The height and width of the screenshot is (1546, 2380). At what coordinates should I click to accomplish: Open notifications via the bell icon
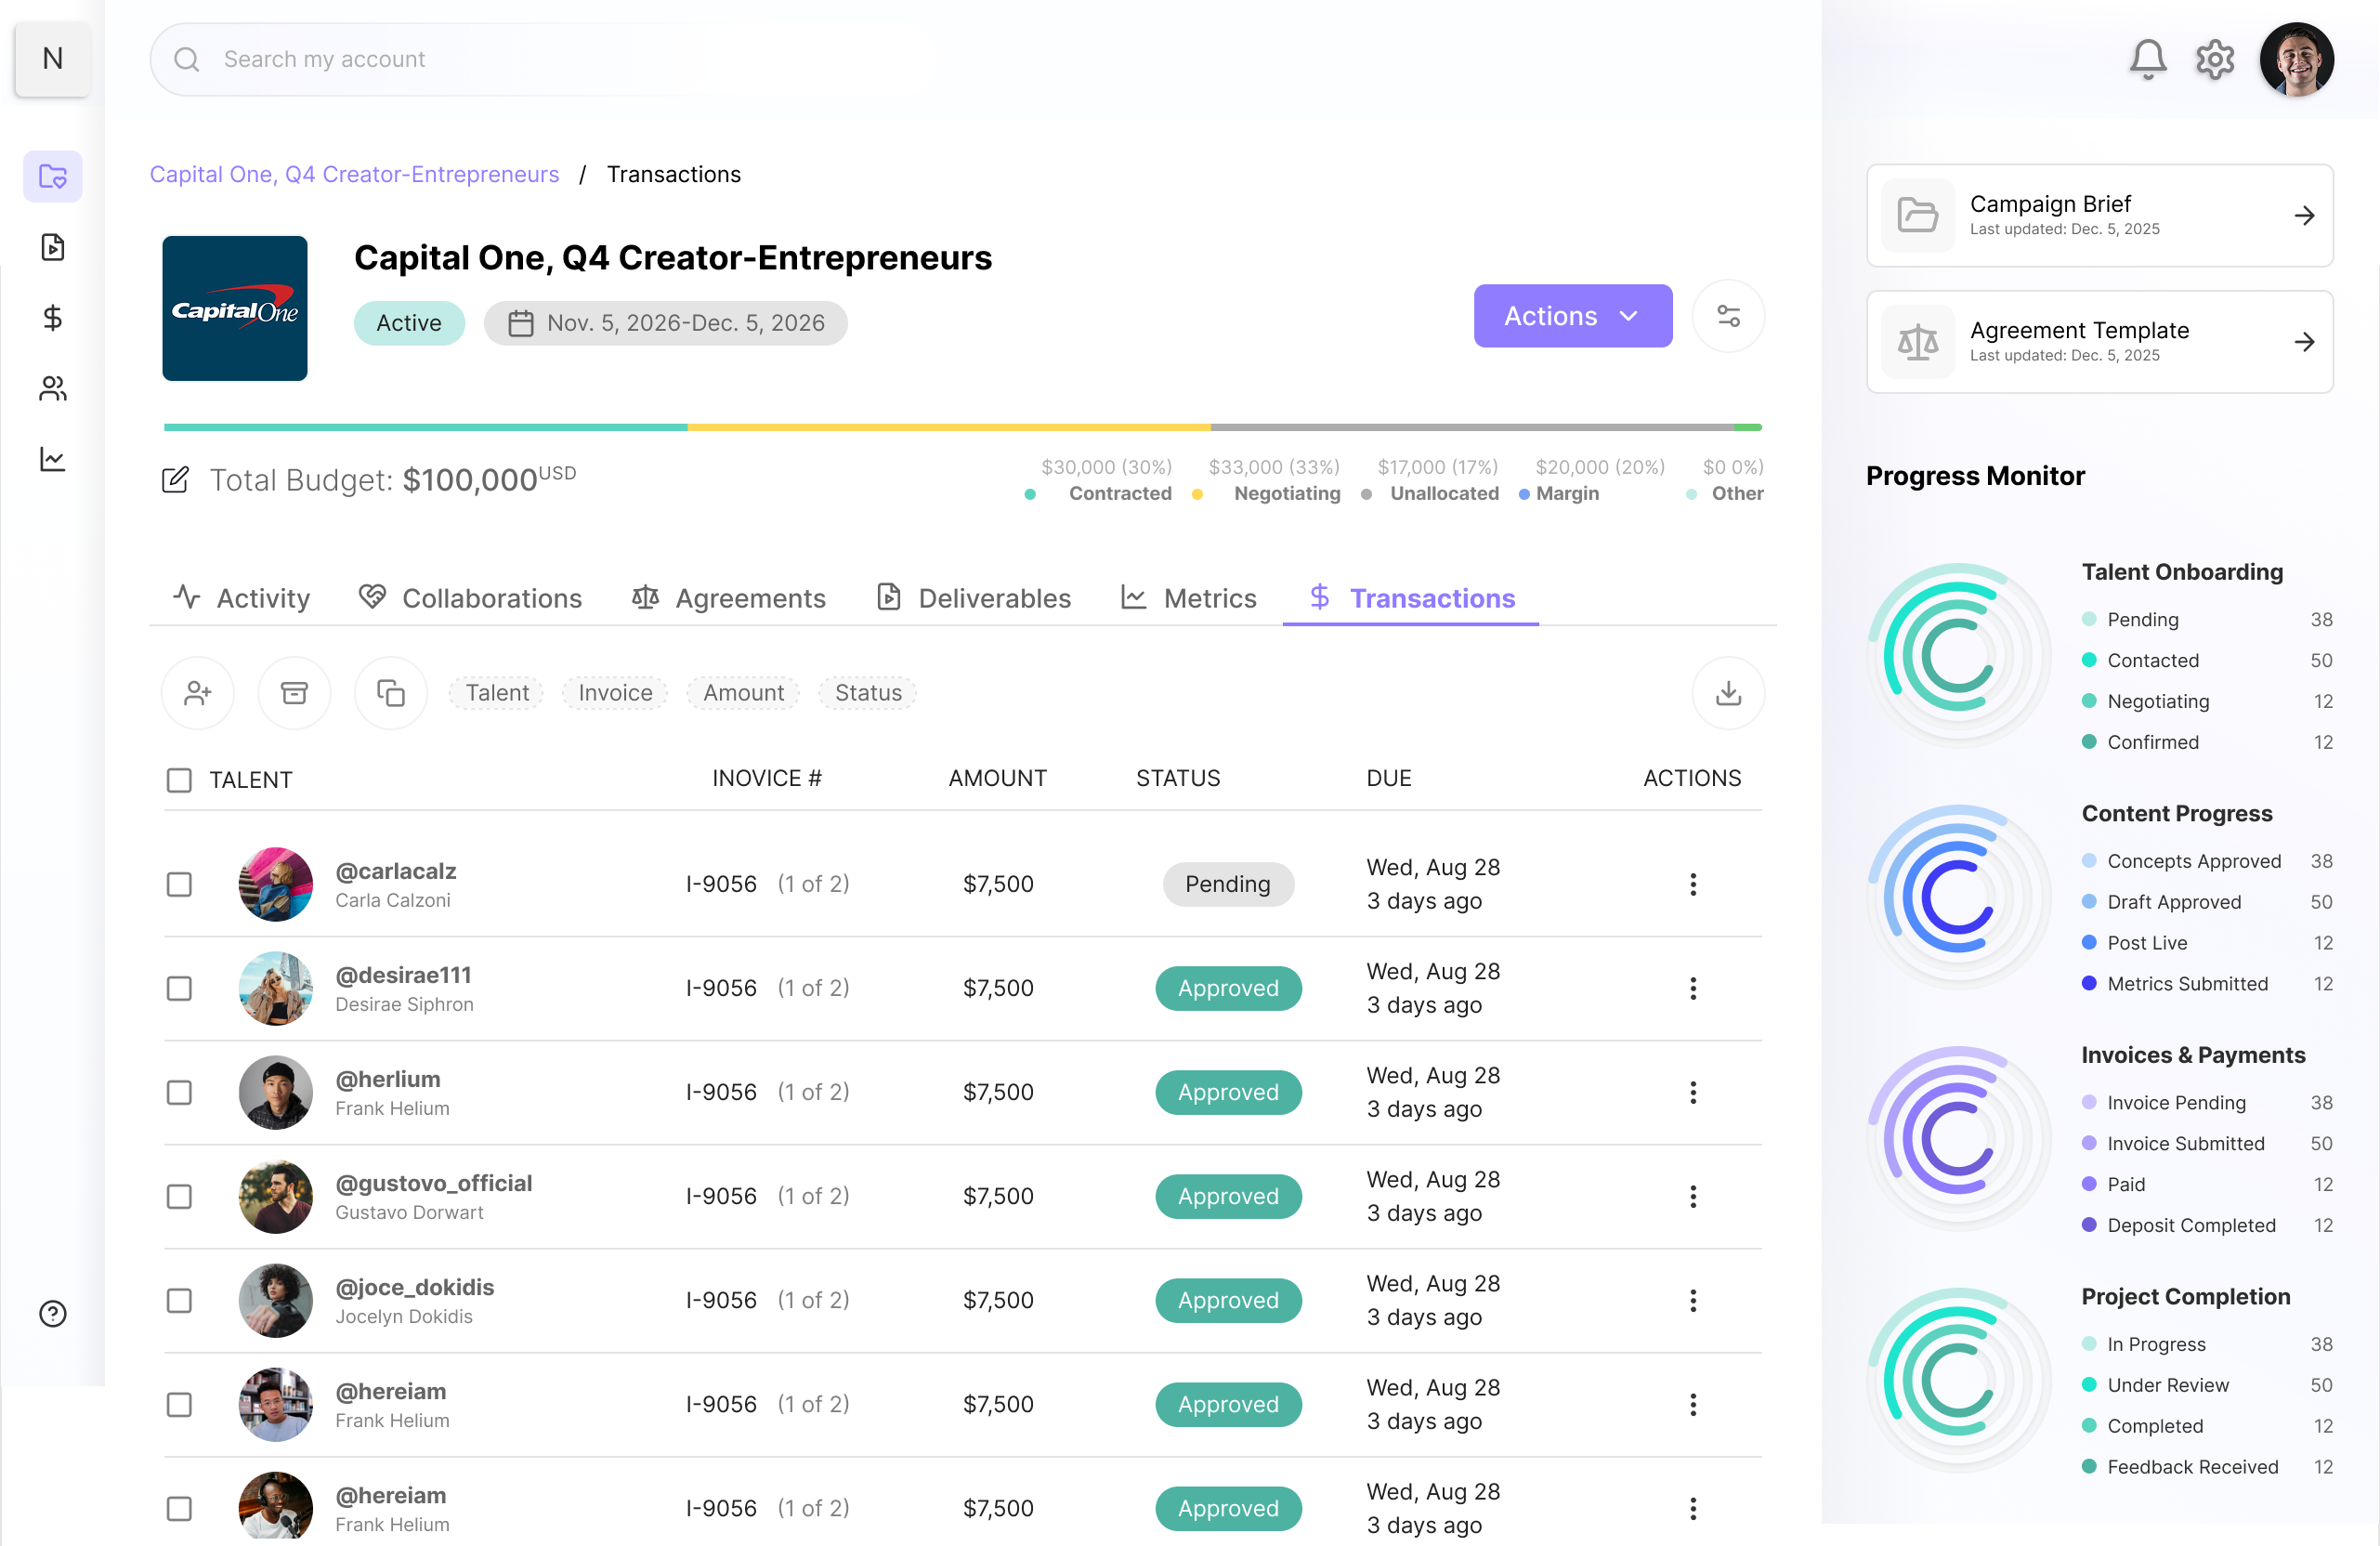coord(2147,59)
